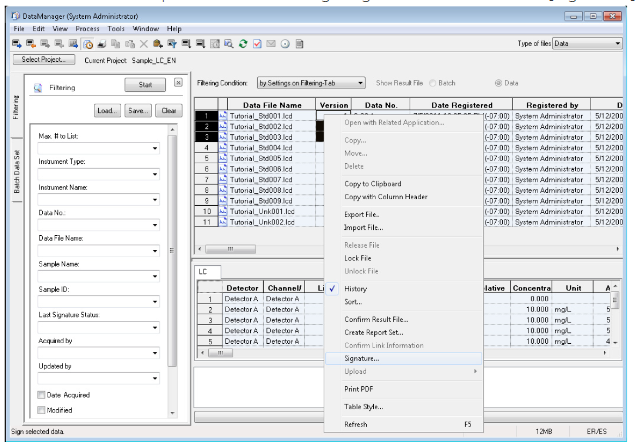Screen dimensions: 638x448
Task: Choose Signature... from the context menu
Action: pyautogui.click(x=403, y=358)
